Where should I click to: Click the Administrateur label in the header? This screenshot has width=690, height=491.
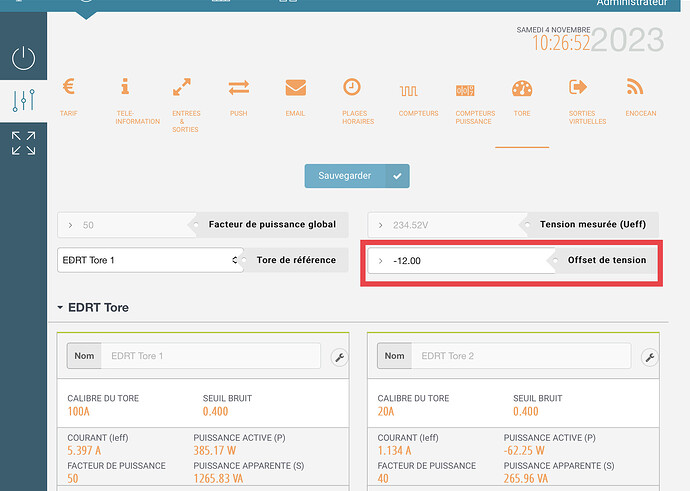pos(632,3)
